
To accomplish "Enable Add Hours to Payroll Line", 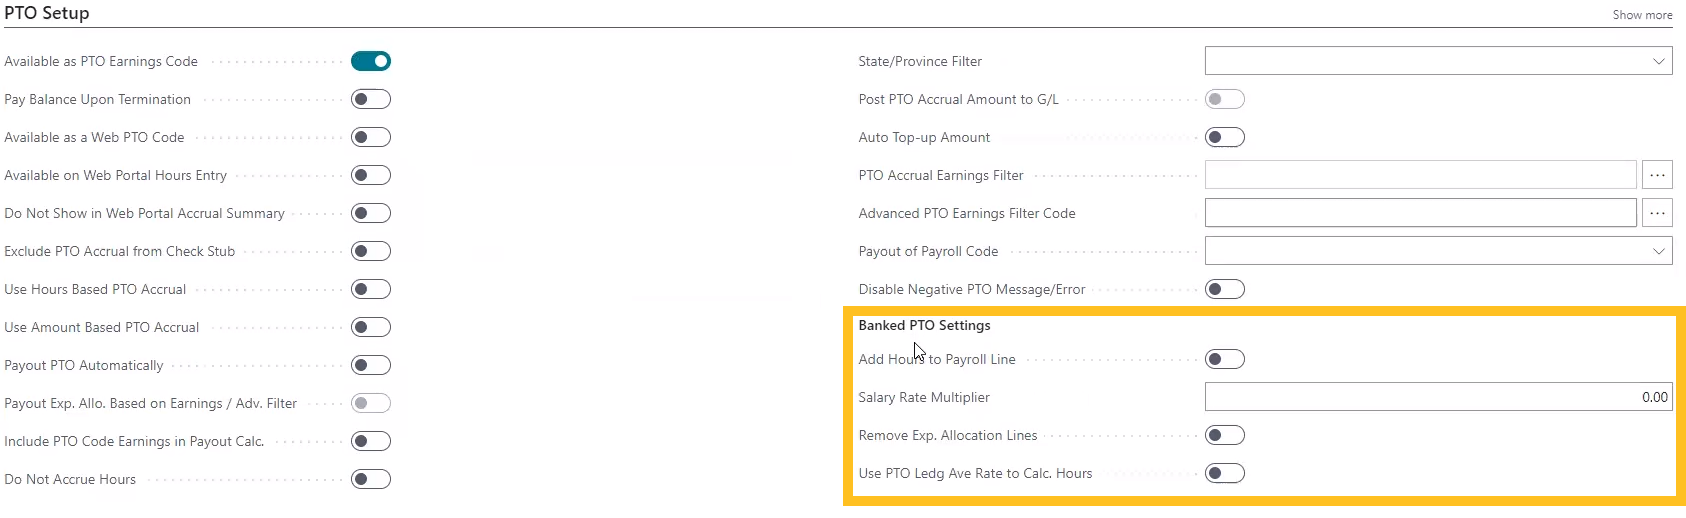I will click(1225, 359).
